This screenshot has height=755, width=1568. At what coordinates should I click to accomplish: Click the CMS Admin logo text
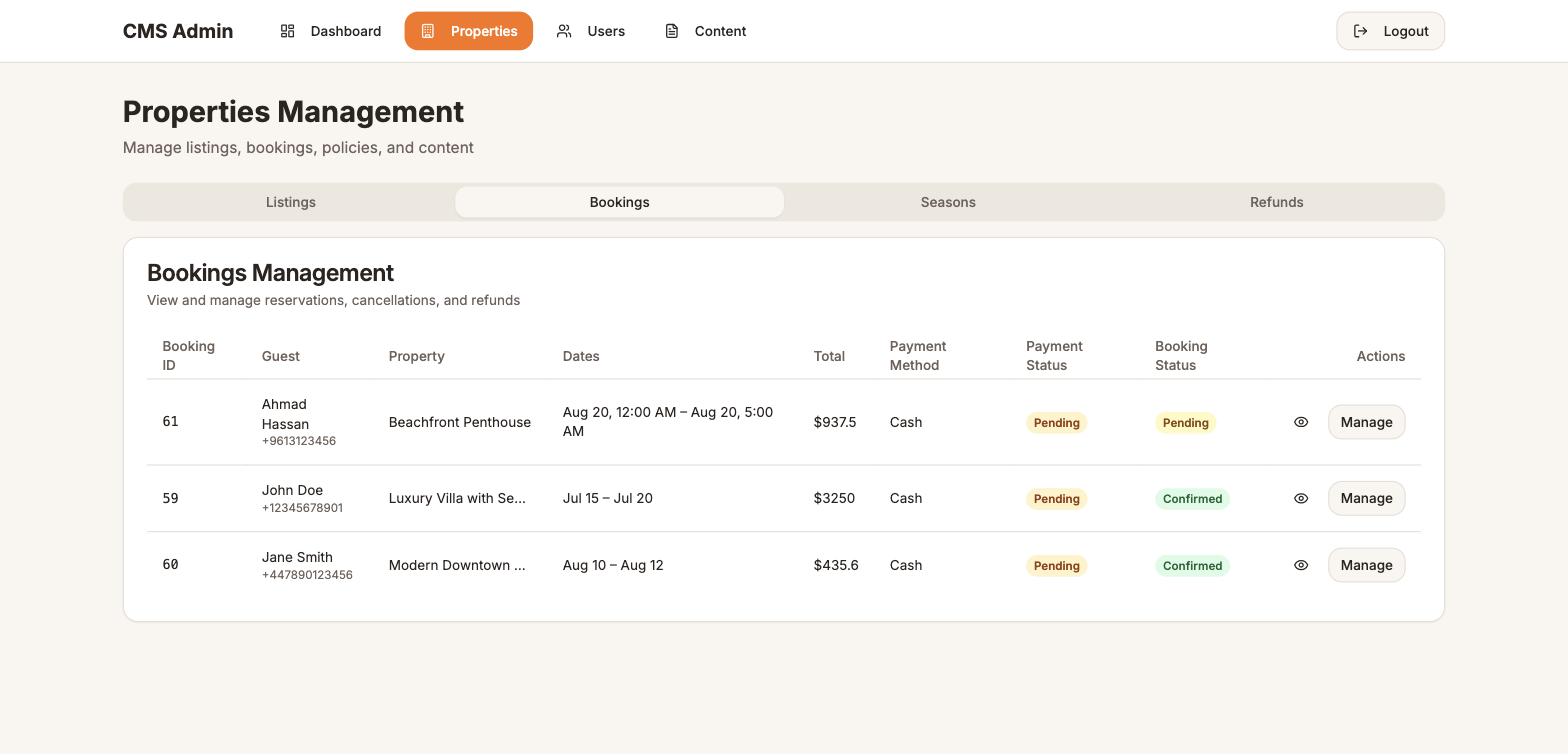point(178,31)
